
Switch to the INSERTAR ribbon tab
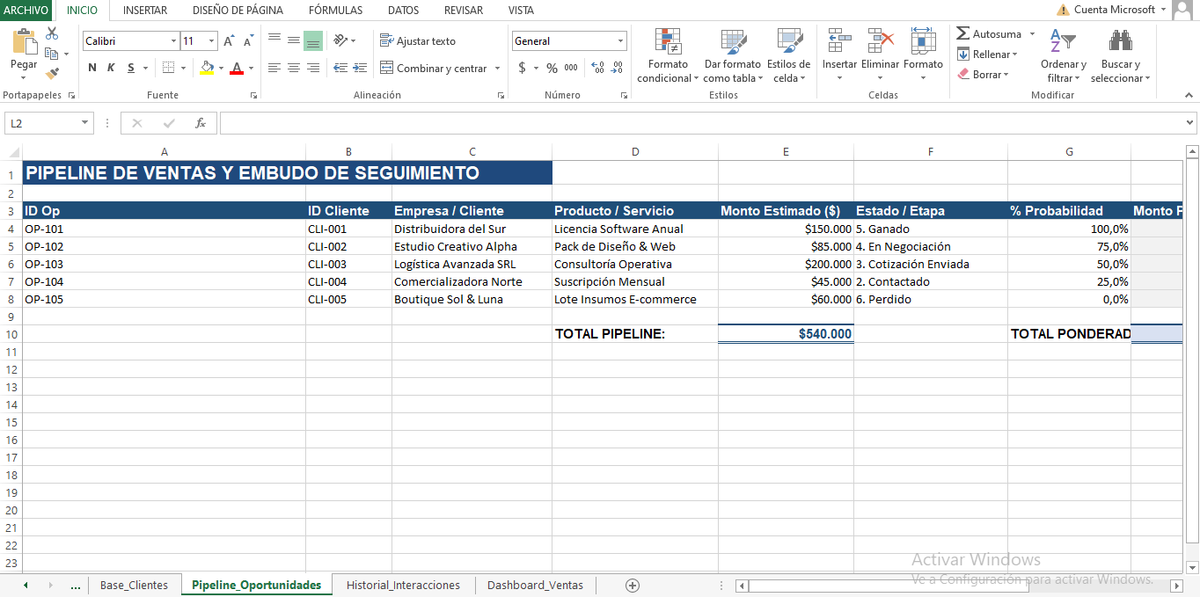coord(145,10)
